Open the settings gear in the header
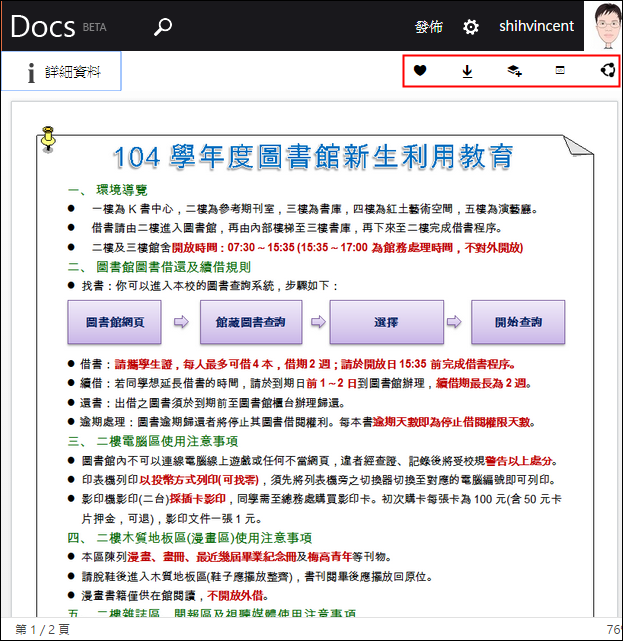This screenshot has height=641, width=623. pyautogui.click(x=471, y=27)
